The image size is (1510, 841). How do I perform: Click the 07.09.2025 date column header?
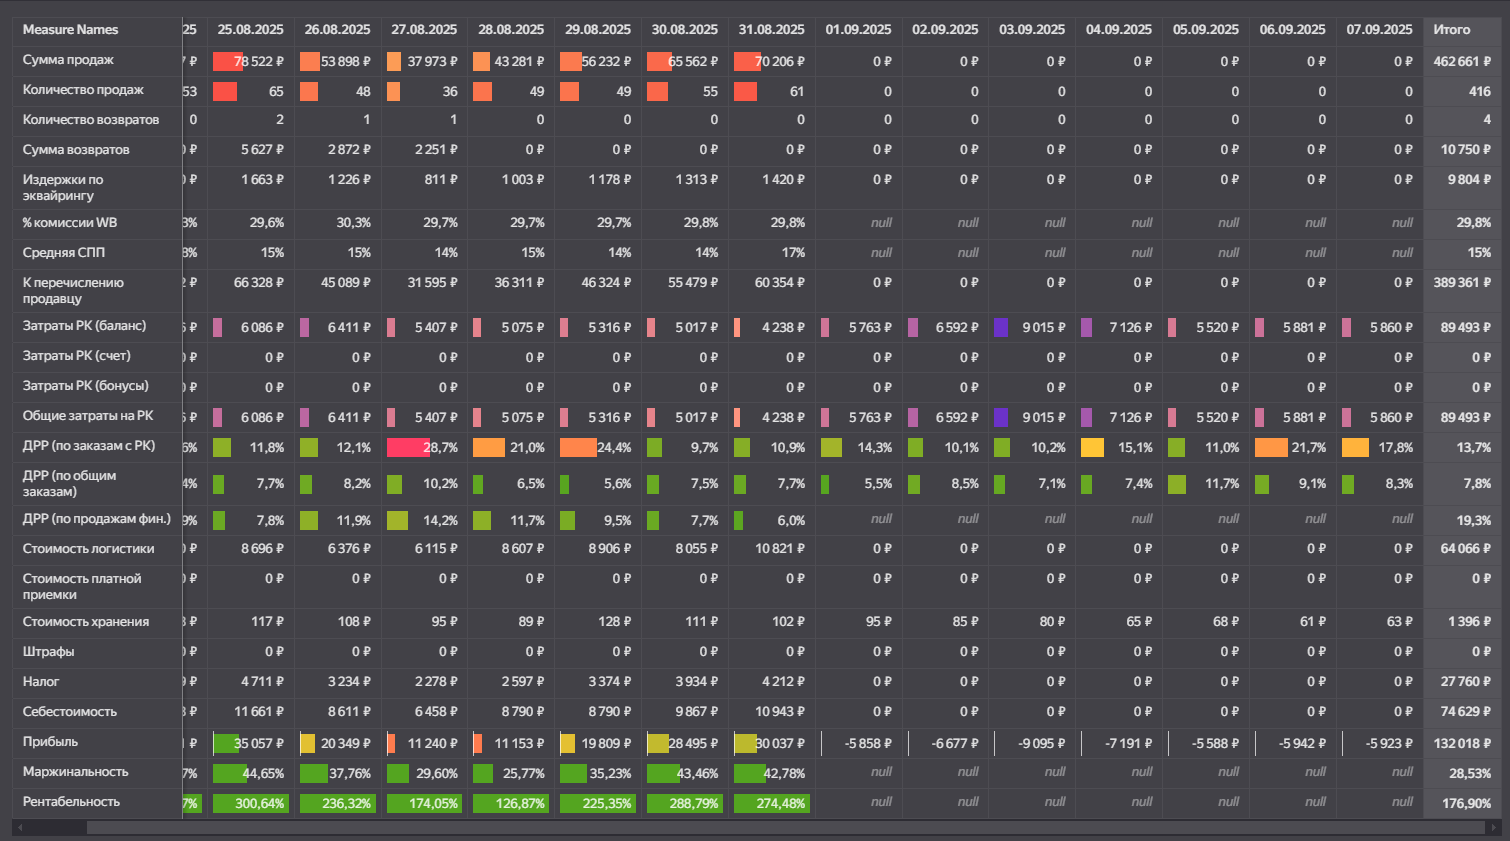[1379, 30]
